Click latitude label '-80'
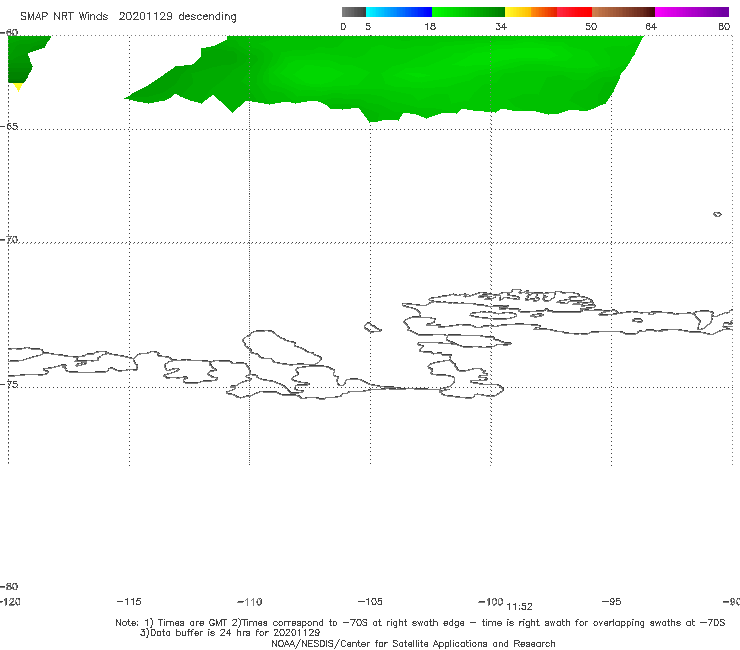 pos(9,586)
